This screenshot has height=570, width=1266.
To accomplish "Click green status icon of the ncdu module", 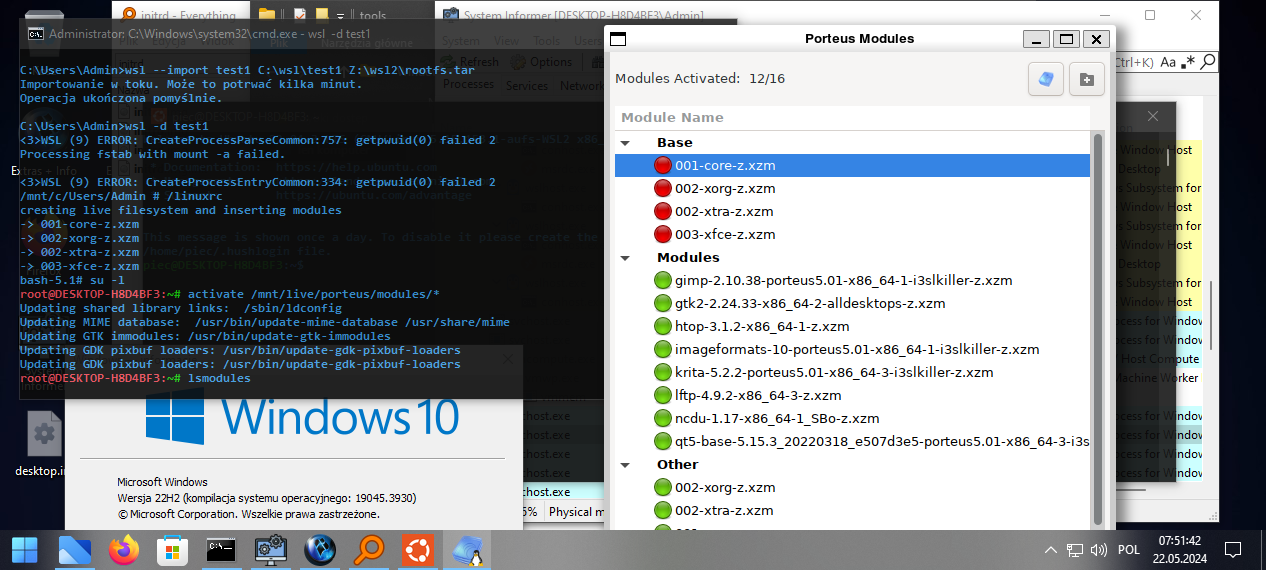I will 663,419.
